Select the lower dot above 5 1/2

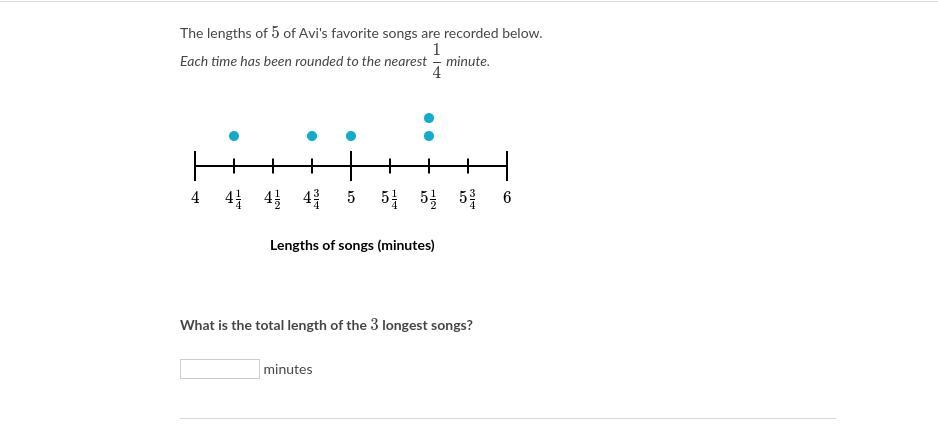pos(429,136)
